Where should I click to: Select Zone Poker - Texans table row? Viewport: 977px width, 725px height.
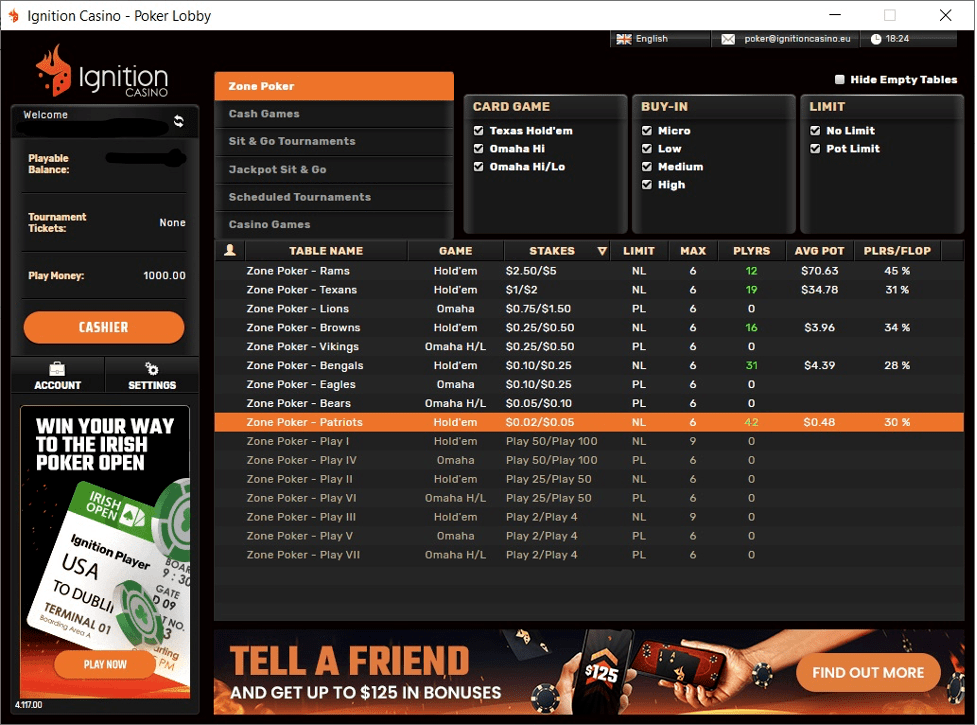click(x=589, y=290)
